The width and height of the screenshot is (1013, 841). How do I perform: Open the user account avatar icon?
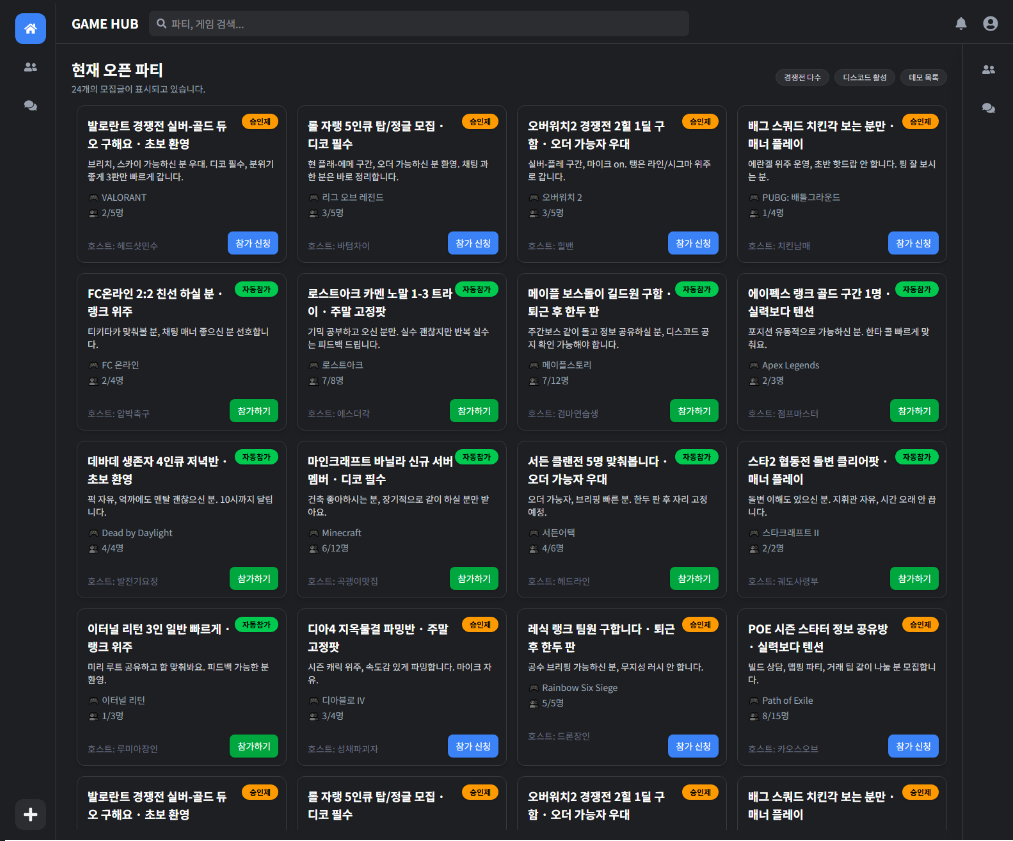pyautogui.click(x=990, y=24)
